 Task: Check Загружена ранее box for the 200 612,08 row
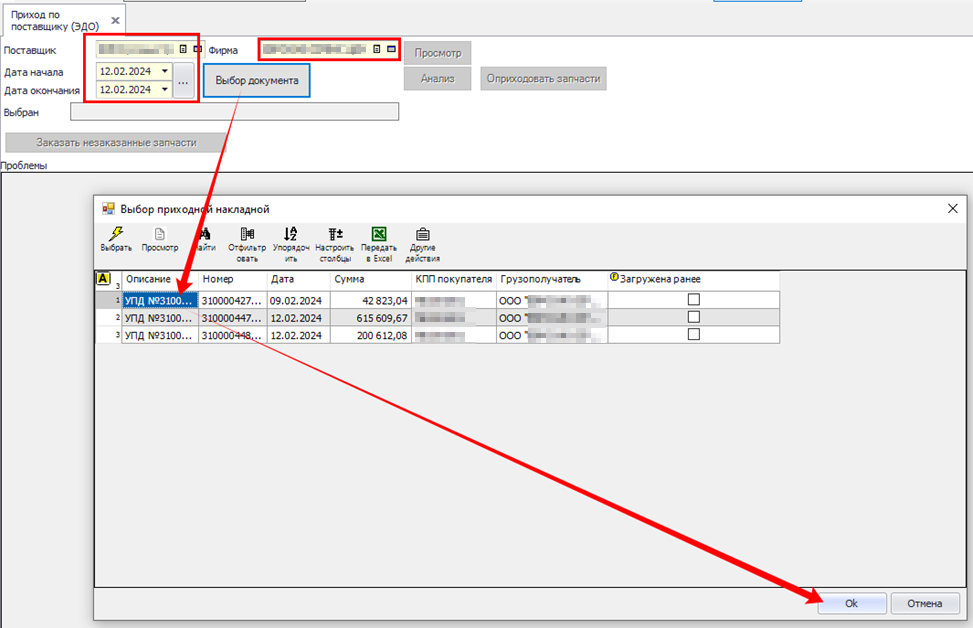(693, 335)
